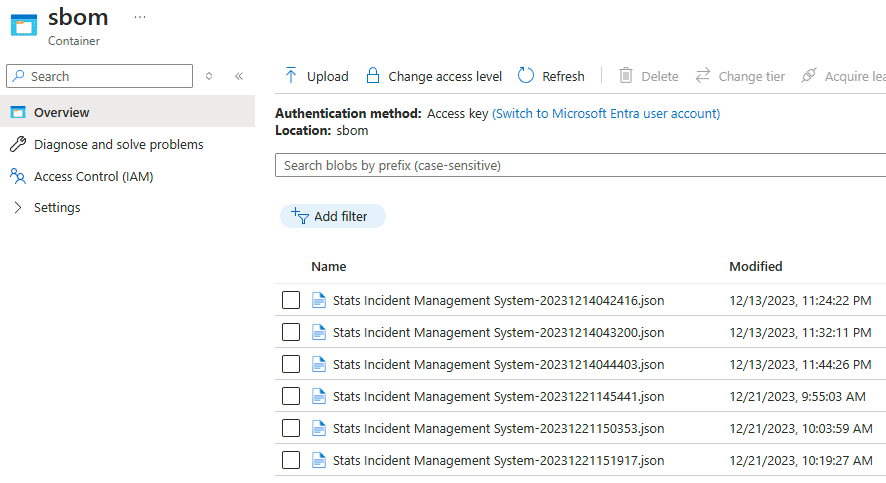Sort by the Name column header
This screenshot has height=483, width=886.
(x=329, y=267)
